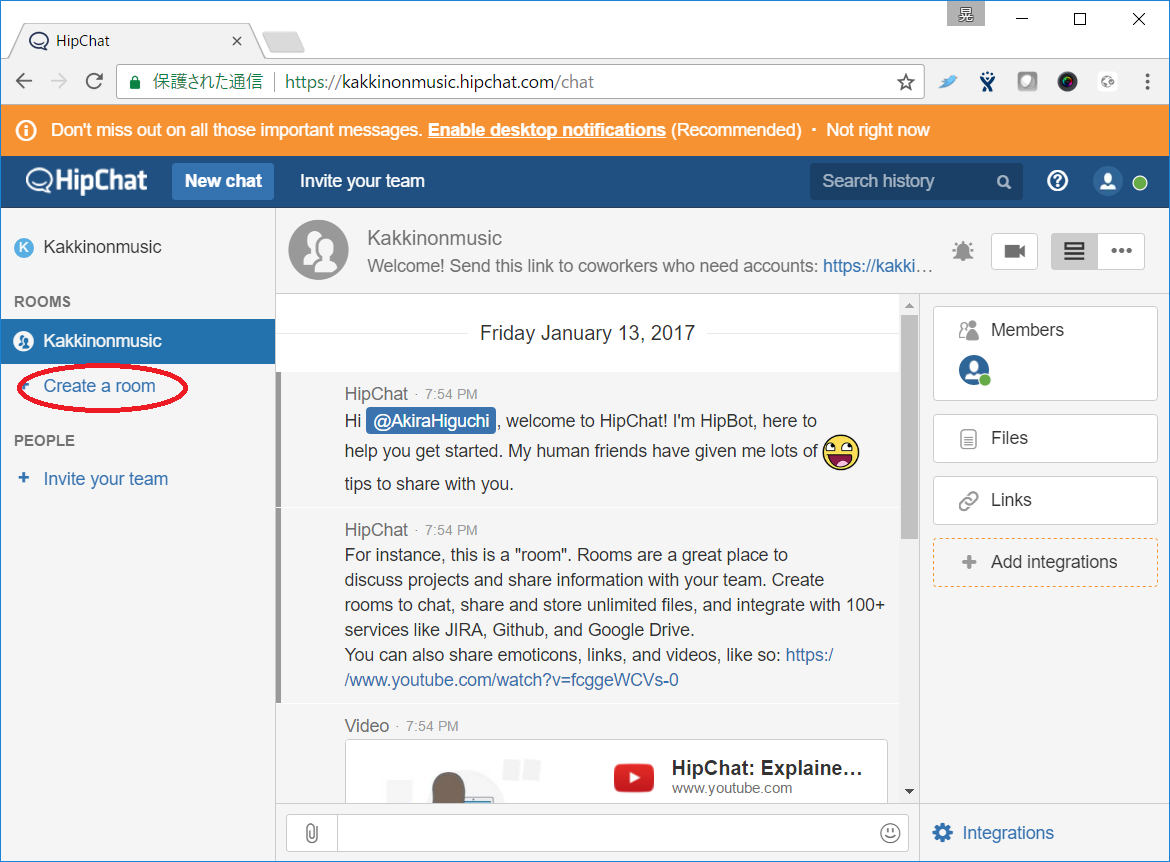Image resolution: width=1170 pixels, height=862 pixels.
Task: Click Invite your team in People section
Action: coord(105,478)
